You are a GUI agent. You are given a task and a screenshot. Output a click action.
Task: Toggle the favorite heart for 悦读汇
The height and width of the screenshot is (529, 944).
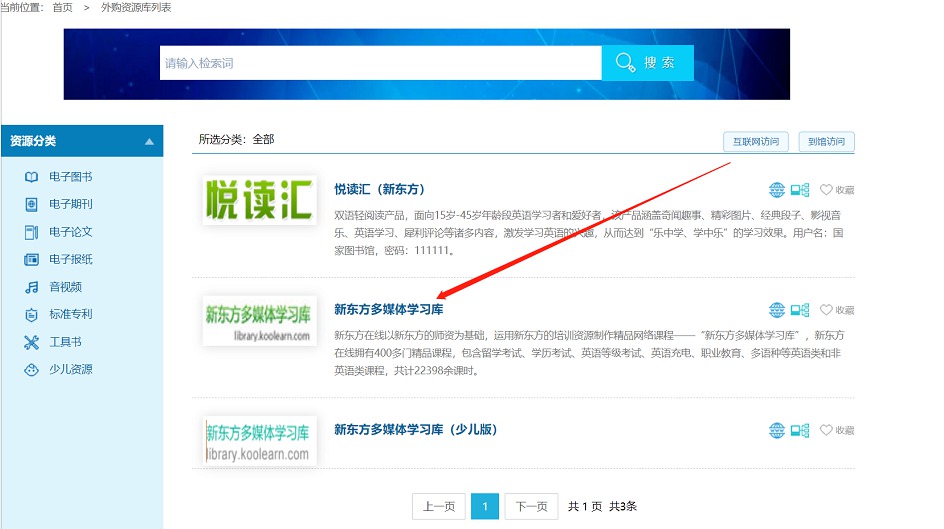[x=826, y=190]
